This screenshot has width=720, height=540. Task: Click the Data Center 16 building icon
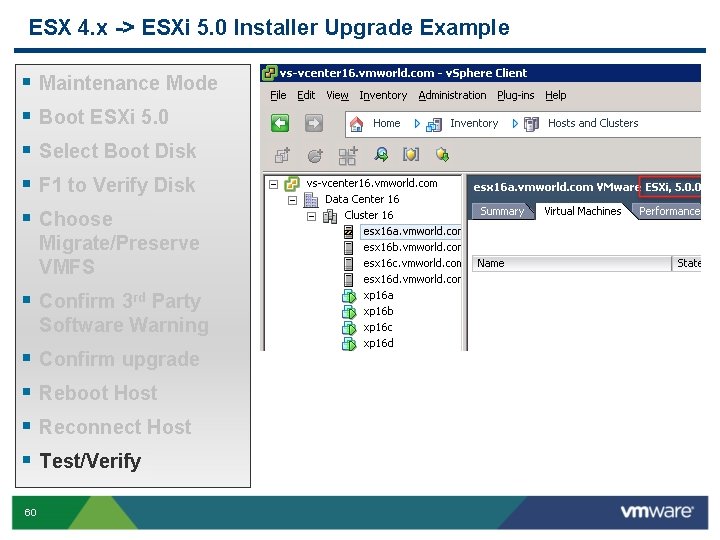(x=311, y=199)
